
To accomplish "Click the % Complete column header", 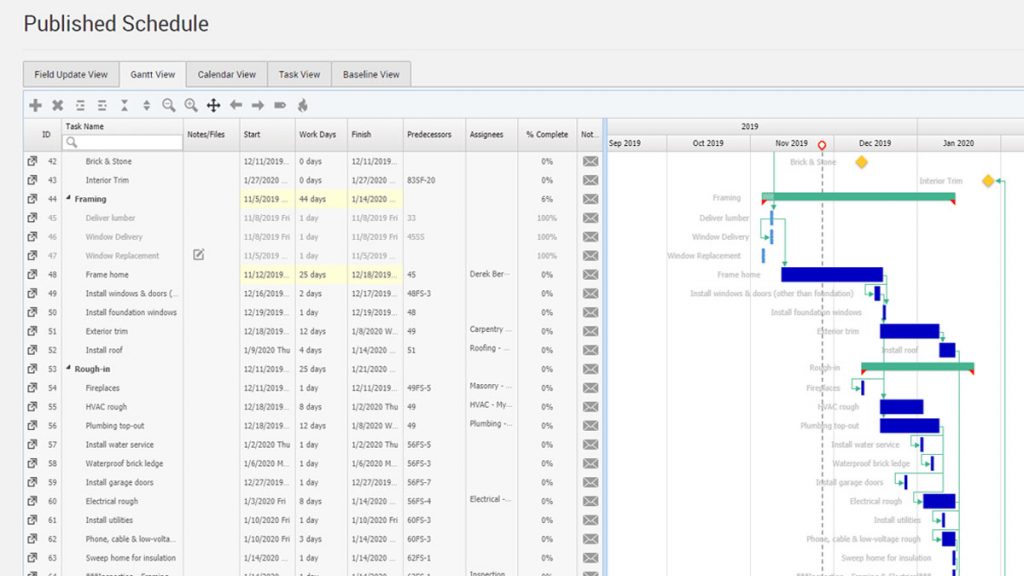I will coord(546,134).
